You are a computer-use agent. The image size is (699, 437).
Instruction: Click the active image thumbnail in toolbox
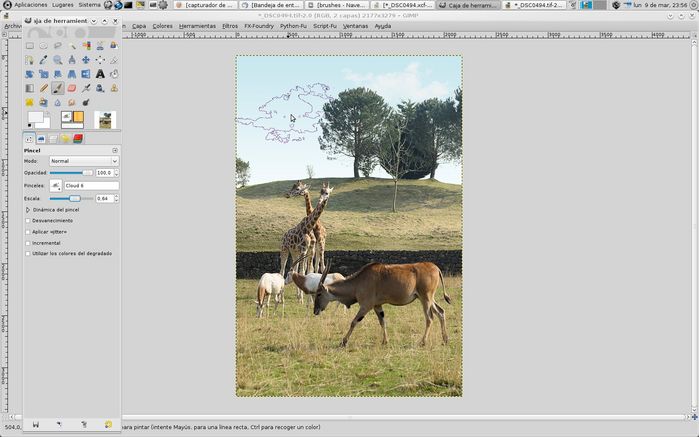(105, 120)
